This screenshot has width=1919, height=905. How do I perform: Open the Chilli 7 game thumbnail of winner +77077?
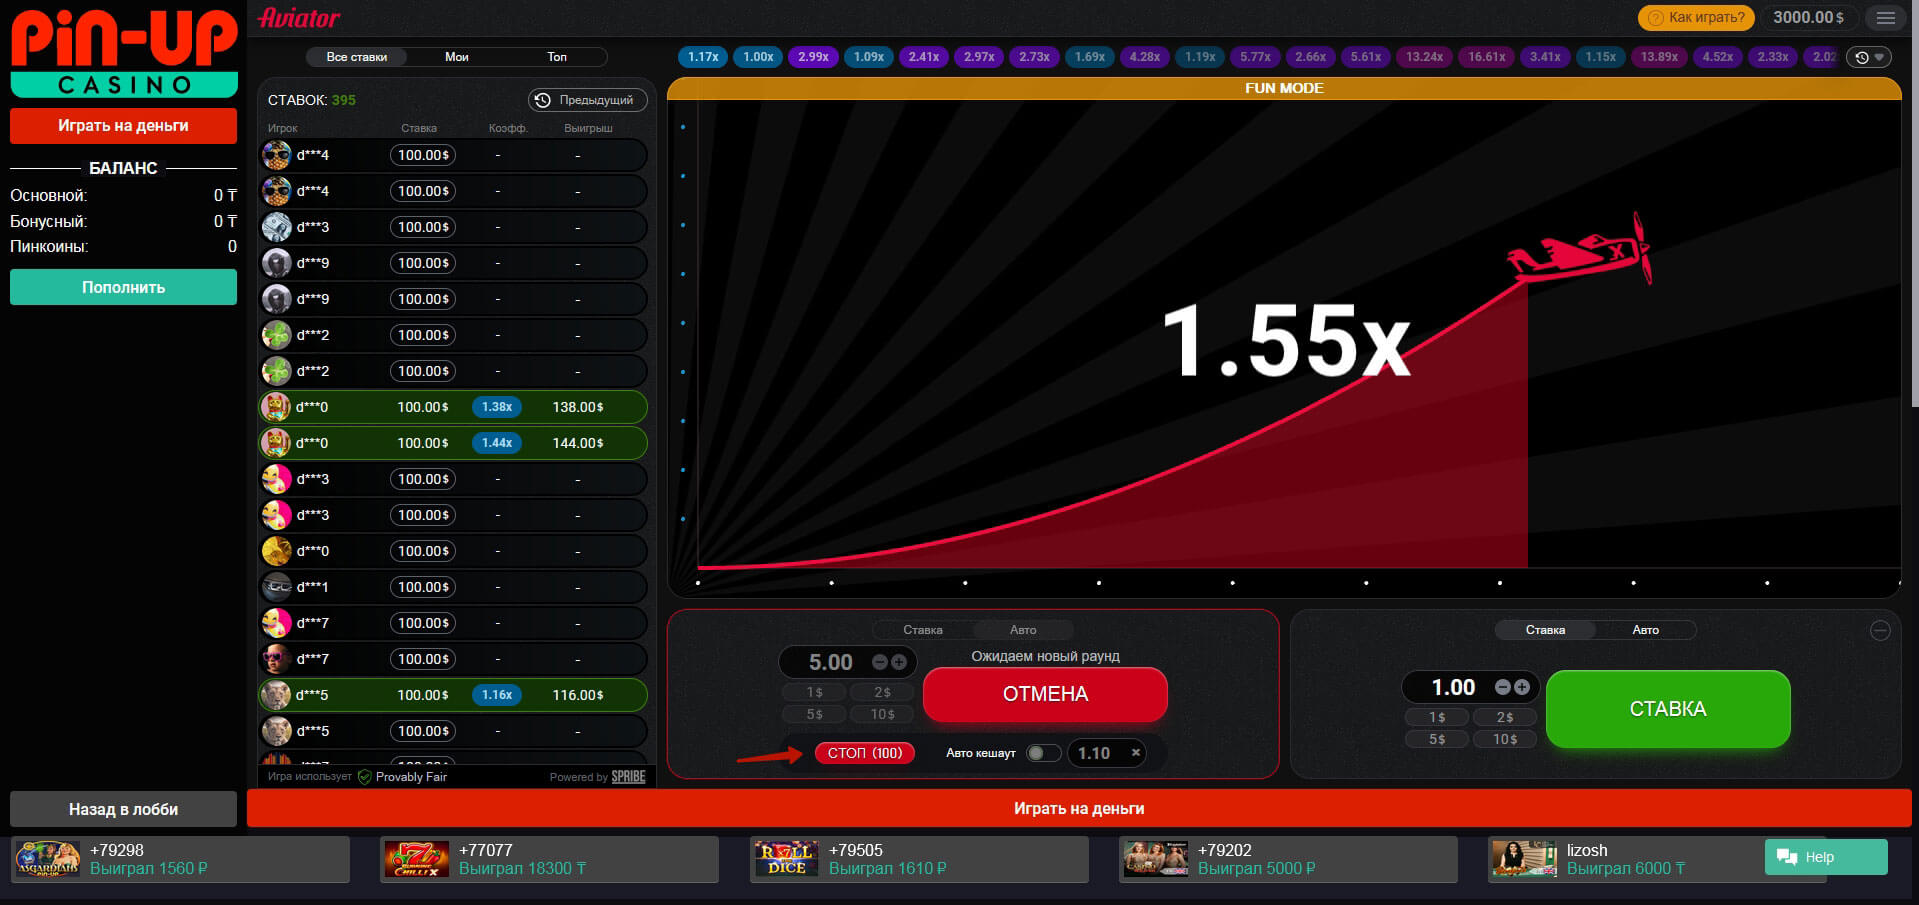coord(417,859)
